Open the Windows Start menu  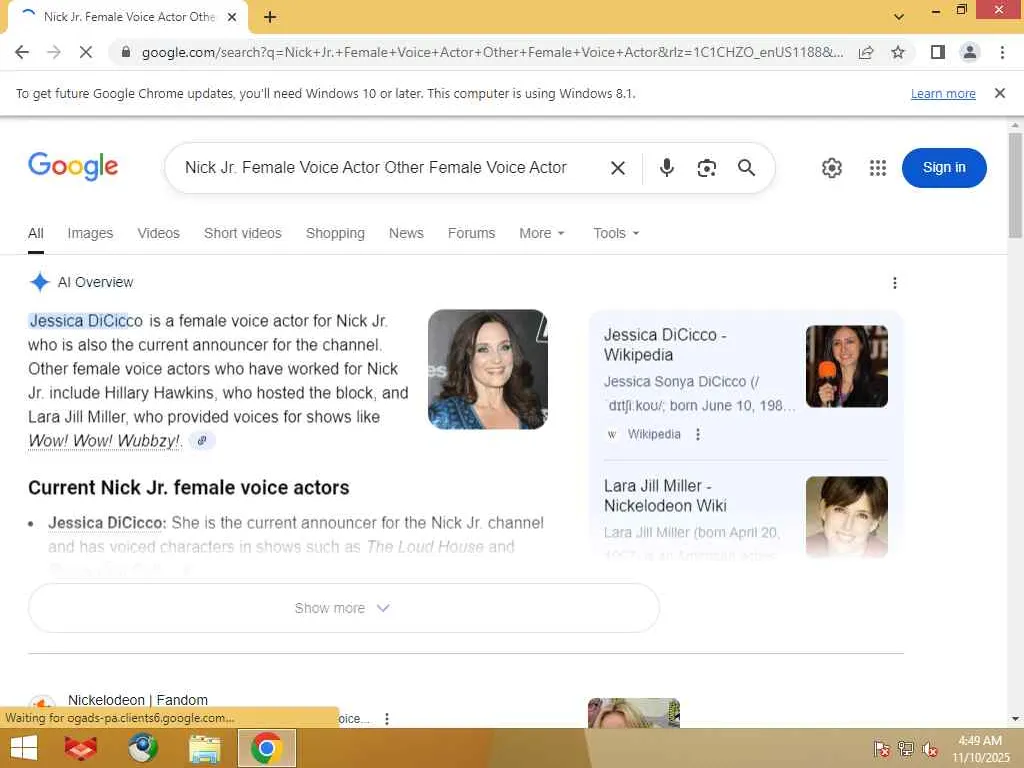(24, 748)
